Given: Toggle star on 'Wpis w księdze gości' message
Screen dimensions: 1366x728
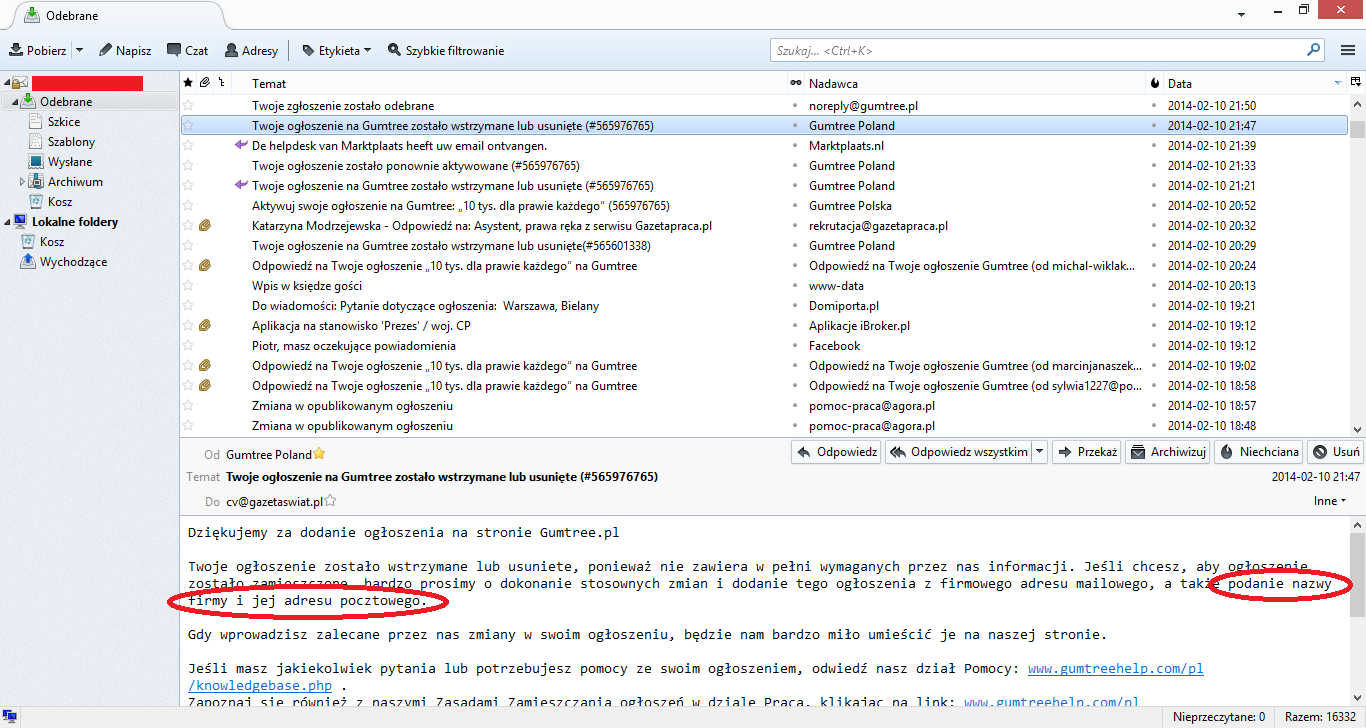Looking at the screenshot, I should point(188,286).
